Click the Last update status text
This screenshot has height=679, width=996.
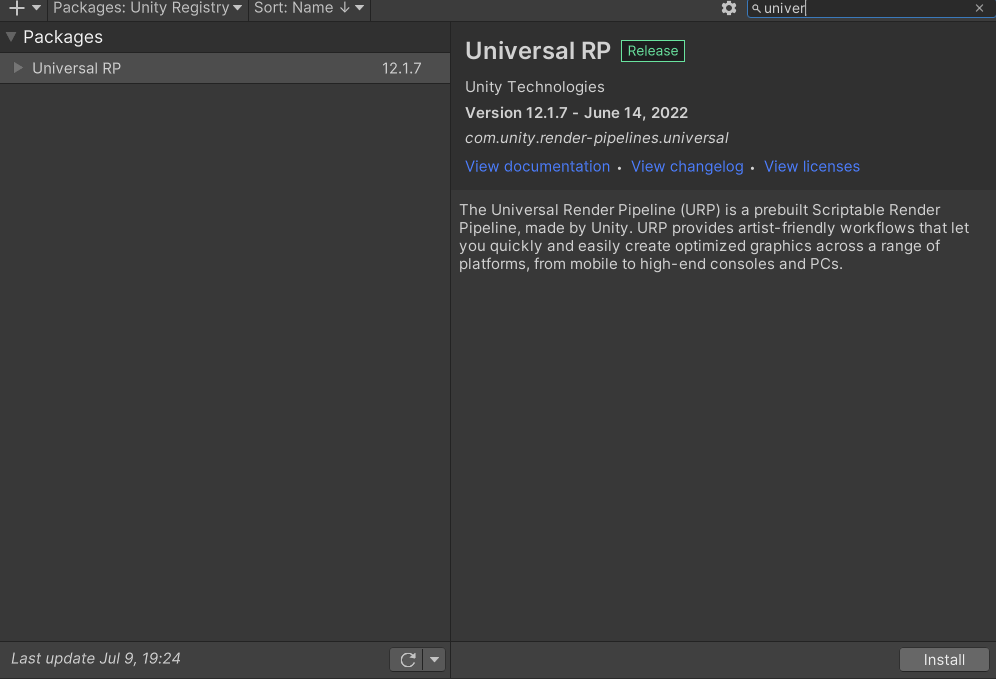click(x=96, y=658)
